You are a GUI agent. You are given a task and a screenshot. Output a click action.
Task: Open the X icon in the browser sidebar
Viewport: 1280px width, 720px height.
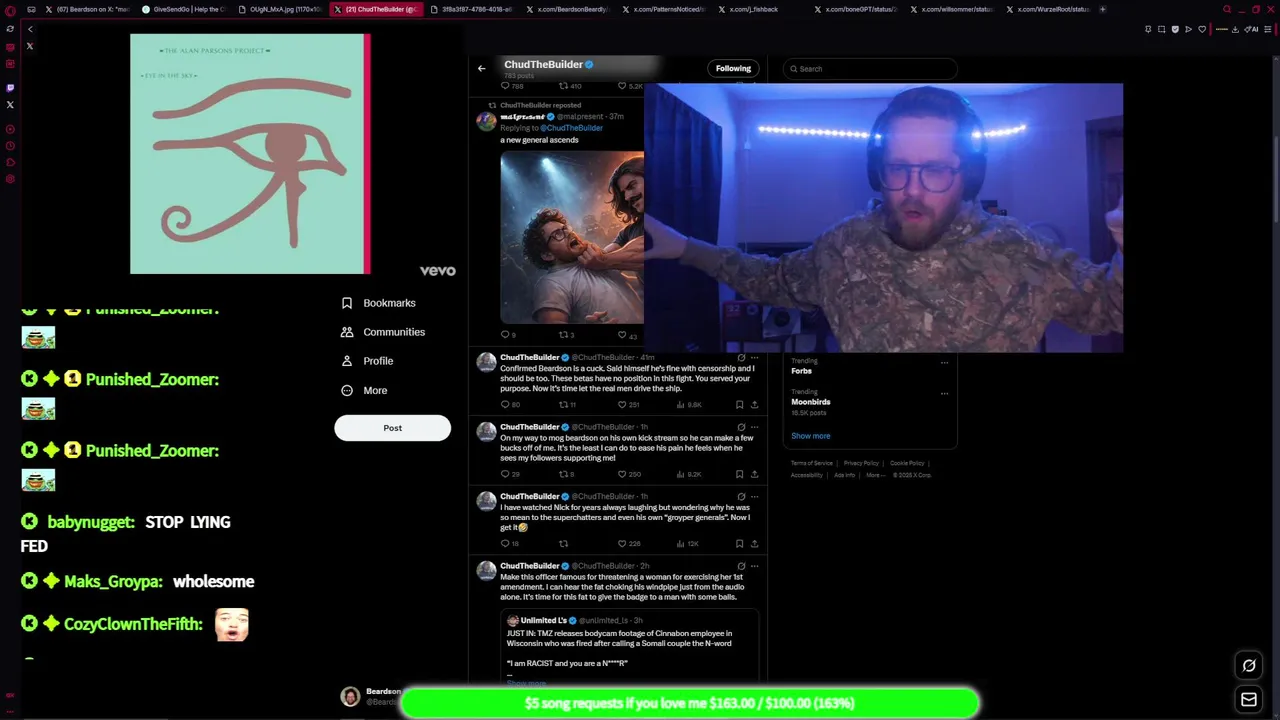point(10,104)
